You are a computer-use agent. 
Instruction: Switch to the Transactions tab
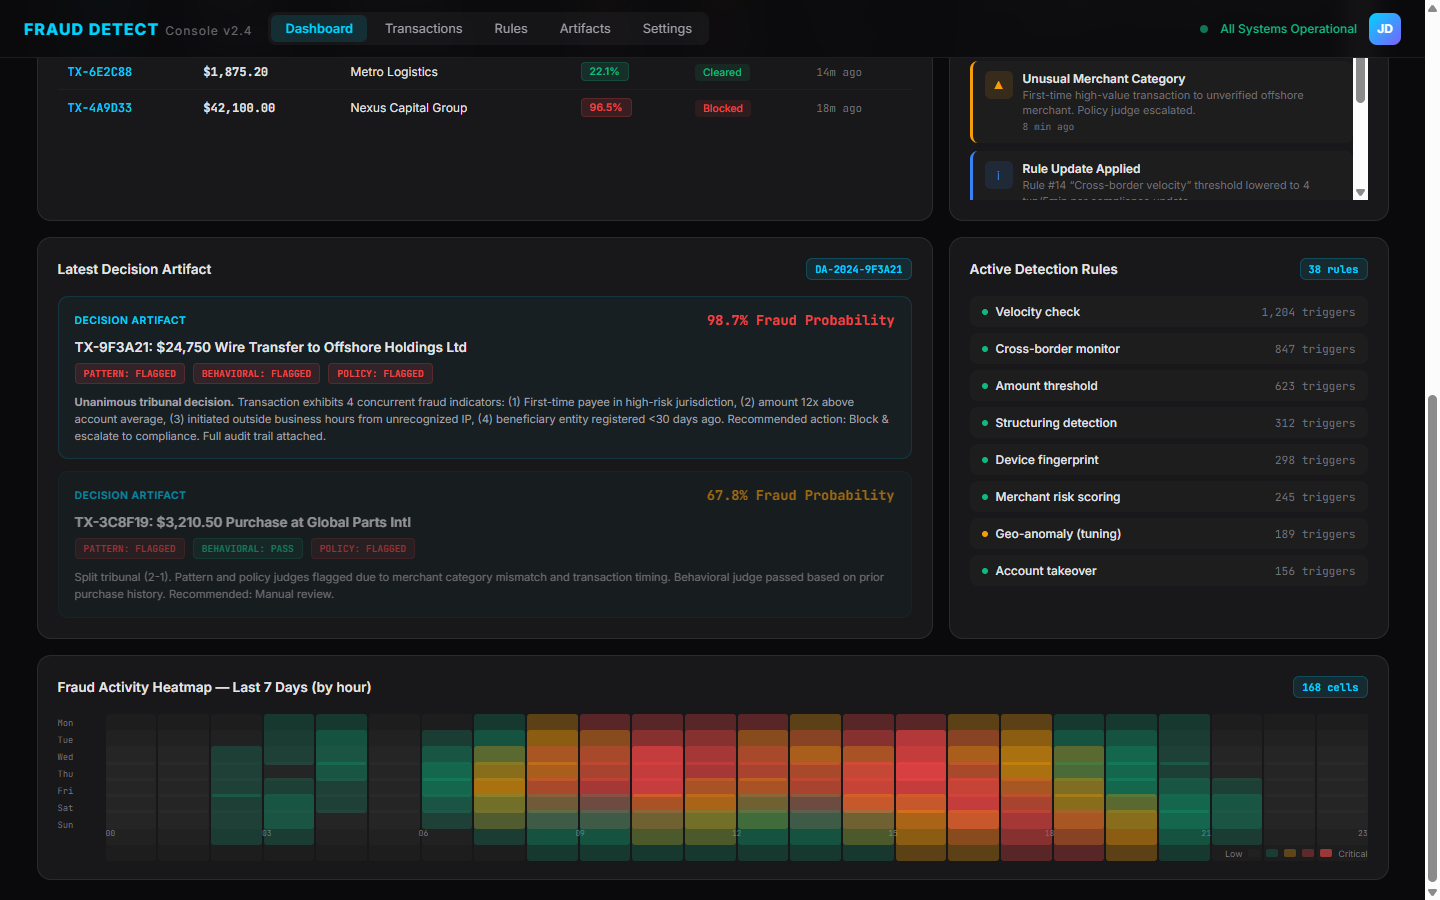click(423, 28)
